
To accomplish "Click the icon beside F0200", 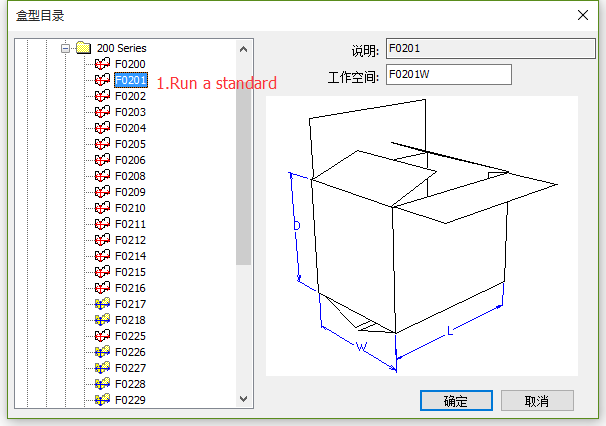I will (102, 64).
